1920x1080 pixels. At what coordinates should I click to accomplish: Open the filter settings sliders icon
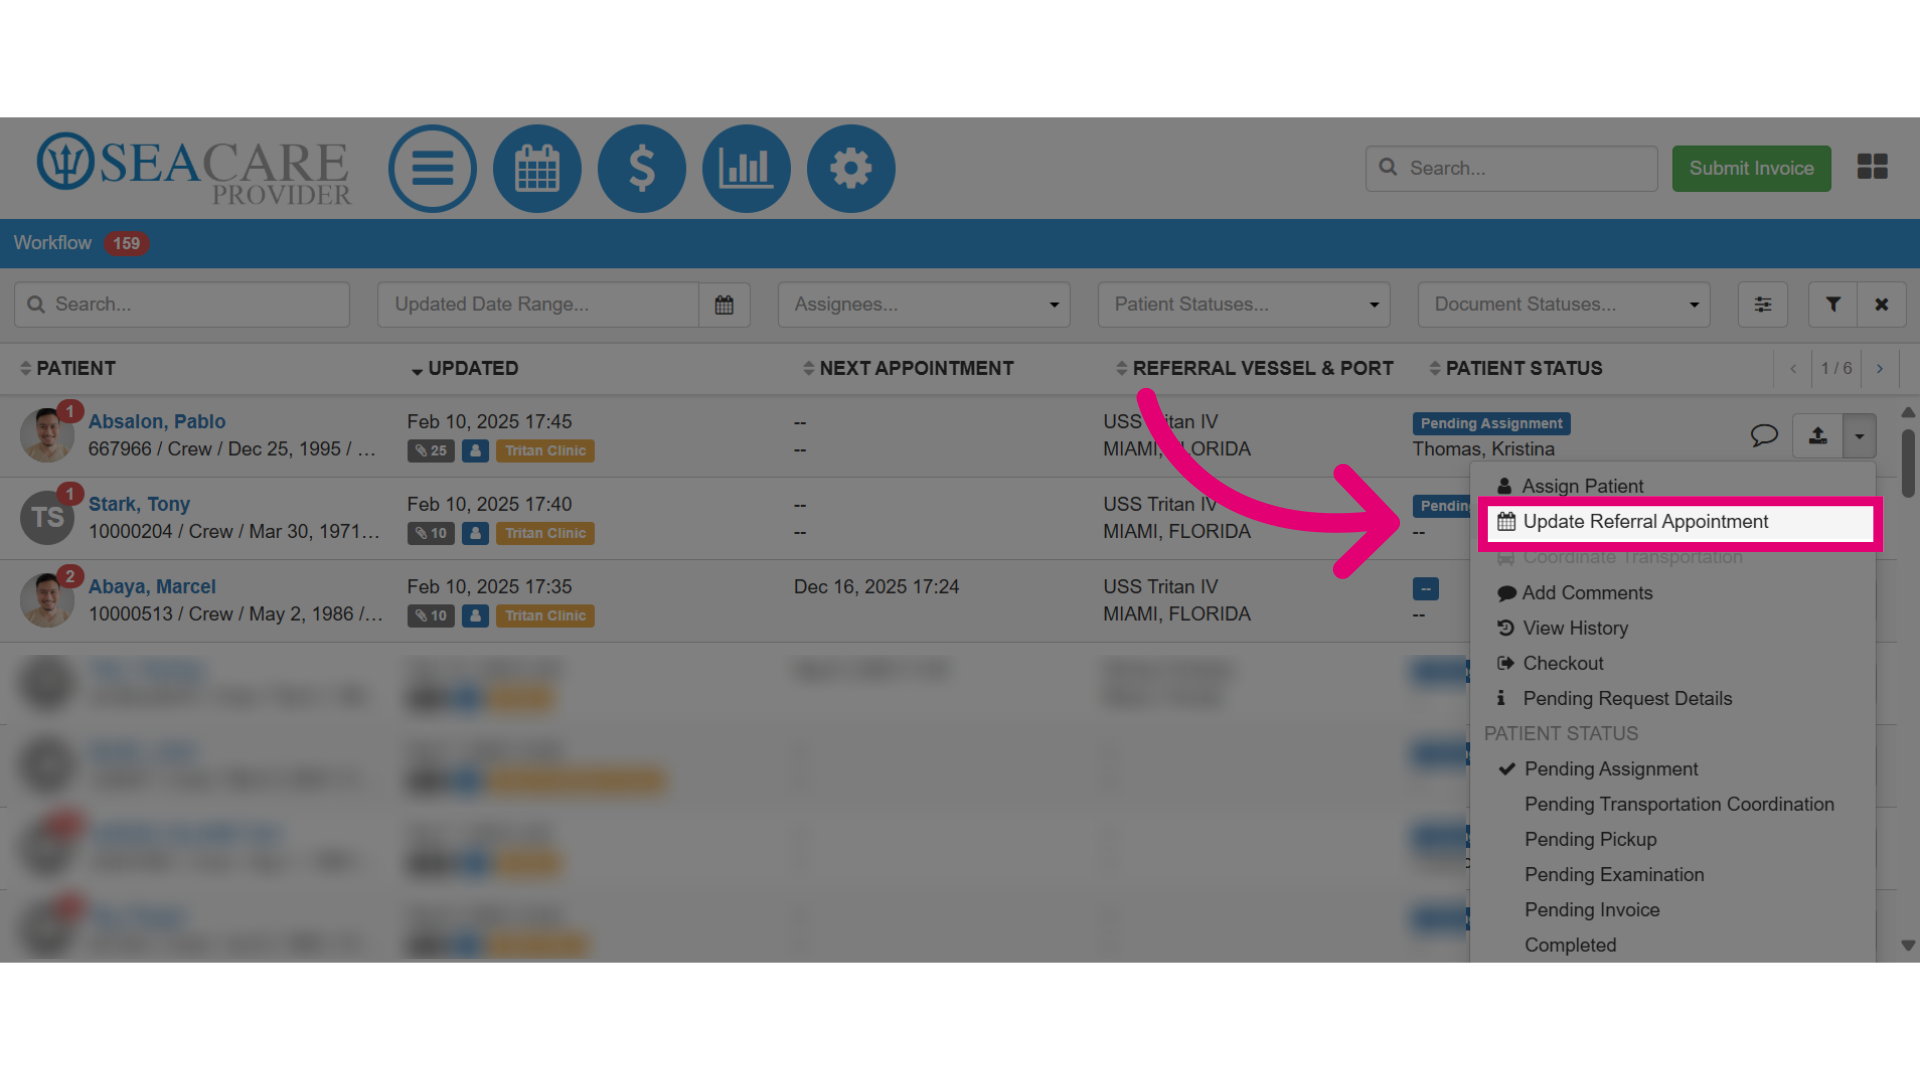point(1763,304)
